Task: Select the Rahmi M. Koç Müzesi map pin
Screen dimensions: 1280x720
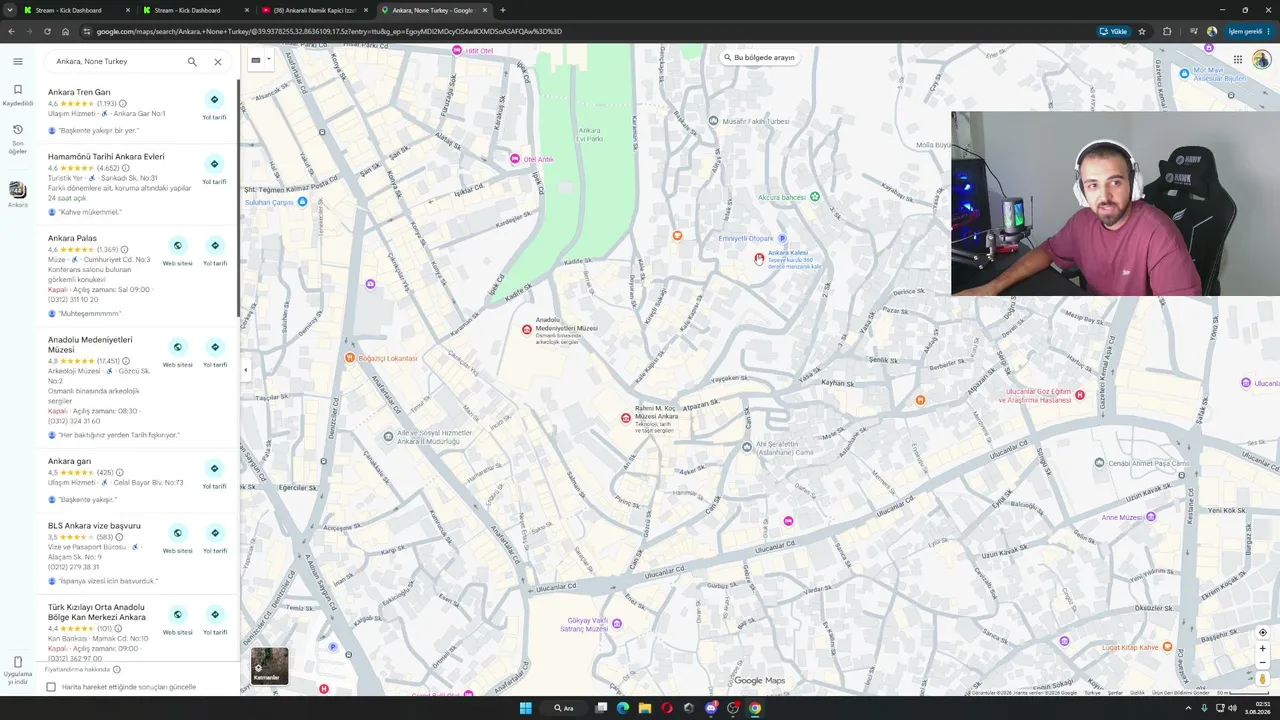Action: (626, 418)
